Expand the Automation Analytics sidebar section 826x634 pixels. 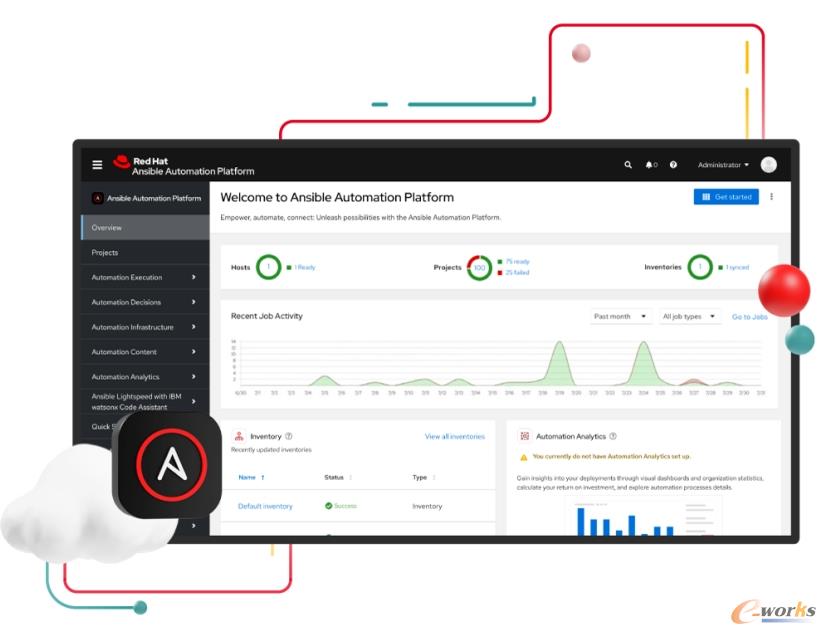click(145, 377)
